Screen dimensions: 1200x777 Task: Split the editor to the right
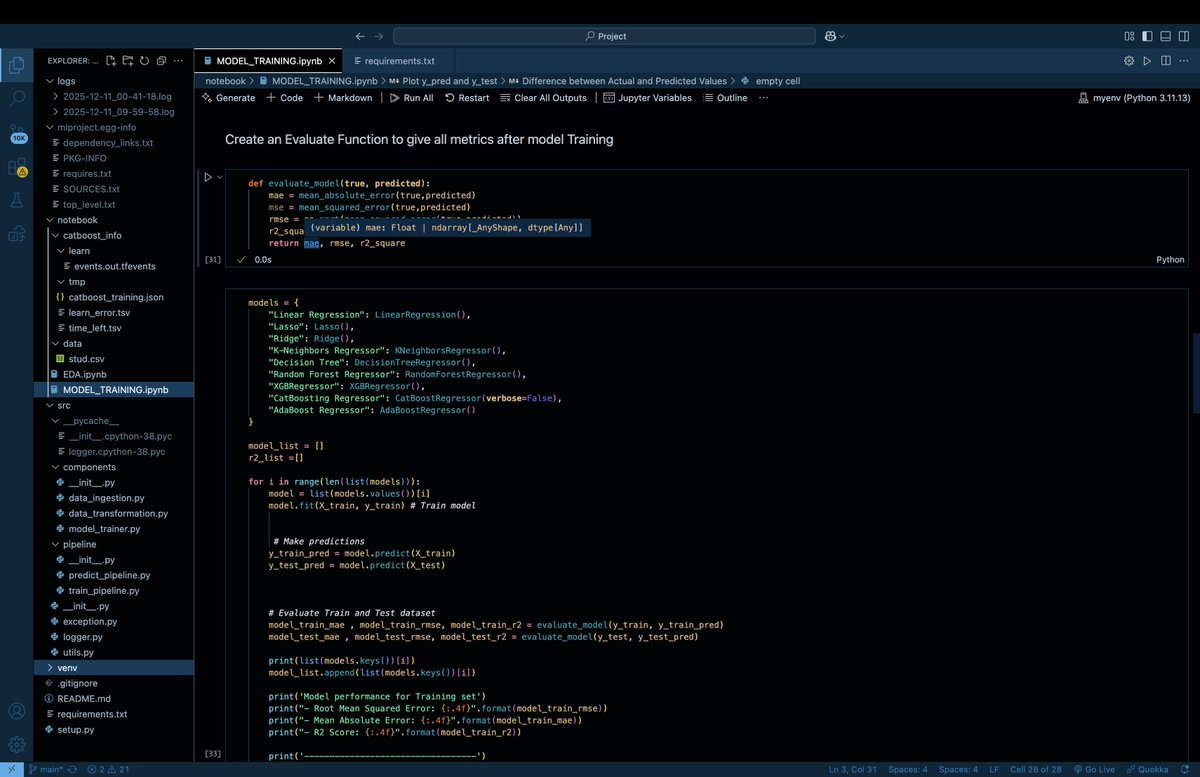tap(1164, 61)
